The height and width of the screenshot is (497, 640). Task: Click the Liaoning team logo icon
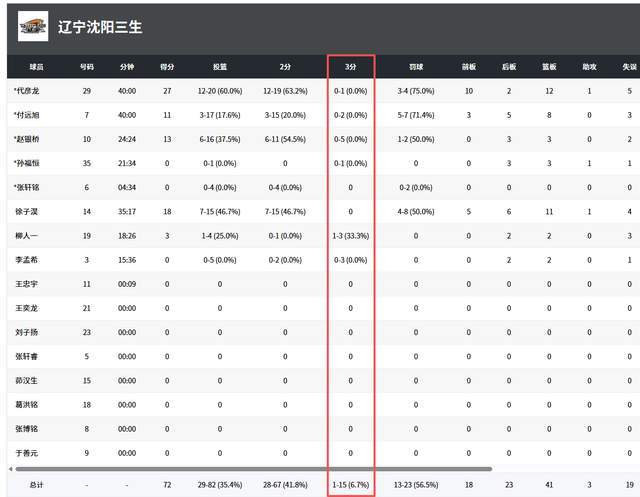click(33, 26)
